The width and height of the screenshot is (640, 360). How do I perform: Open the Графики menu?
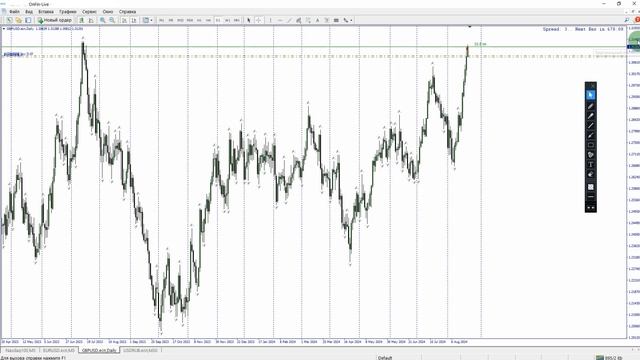click(68, 12)
